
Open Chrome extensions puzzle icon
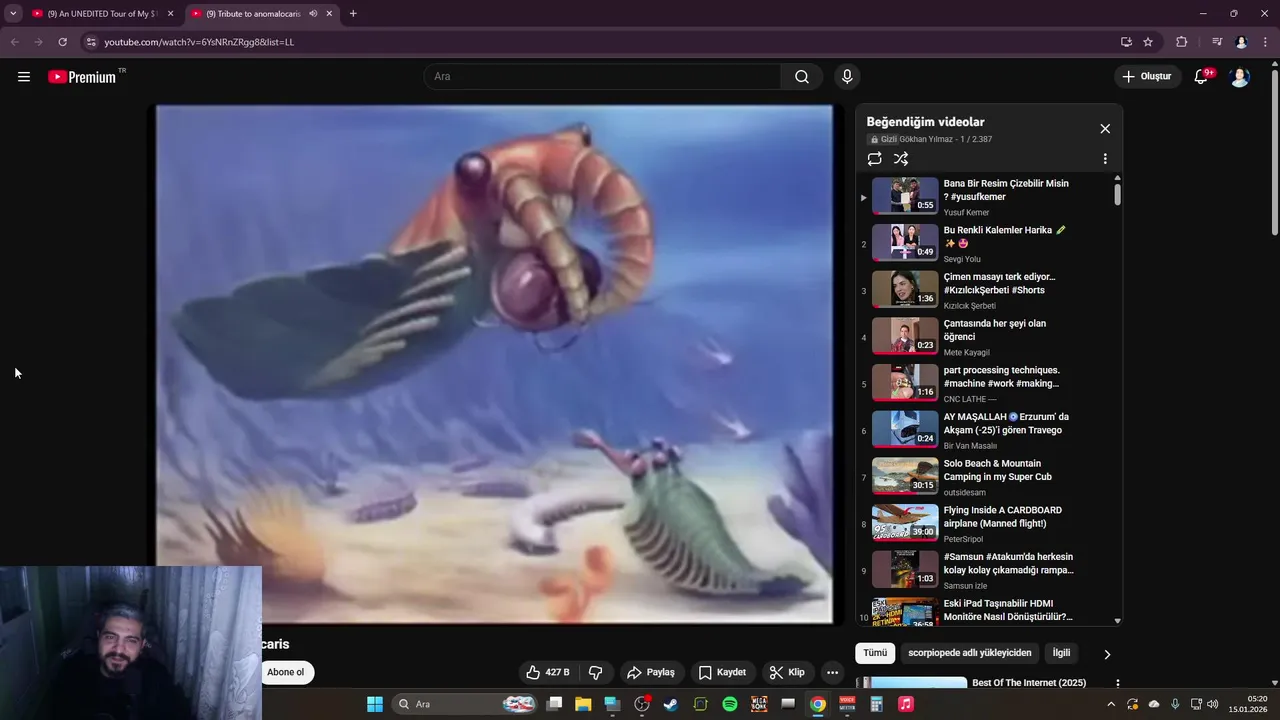(1182, 42)
